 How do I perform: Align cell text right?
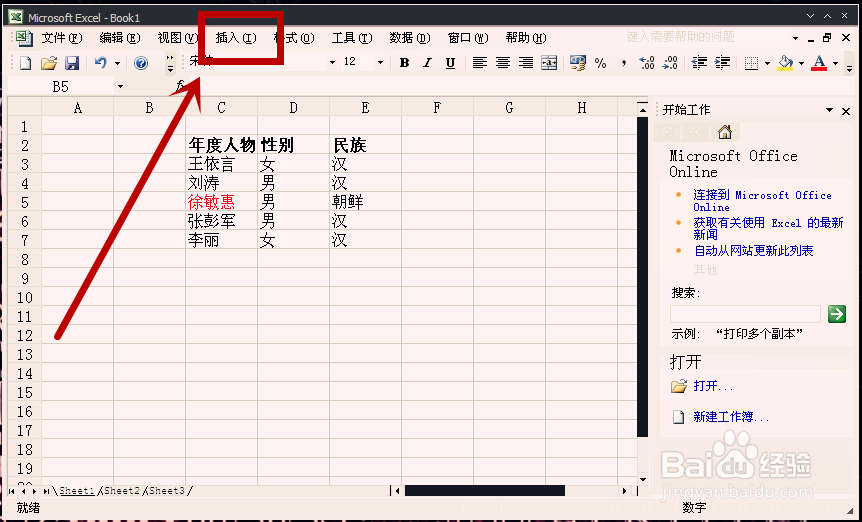[526, 63]
